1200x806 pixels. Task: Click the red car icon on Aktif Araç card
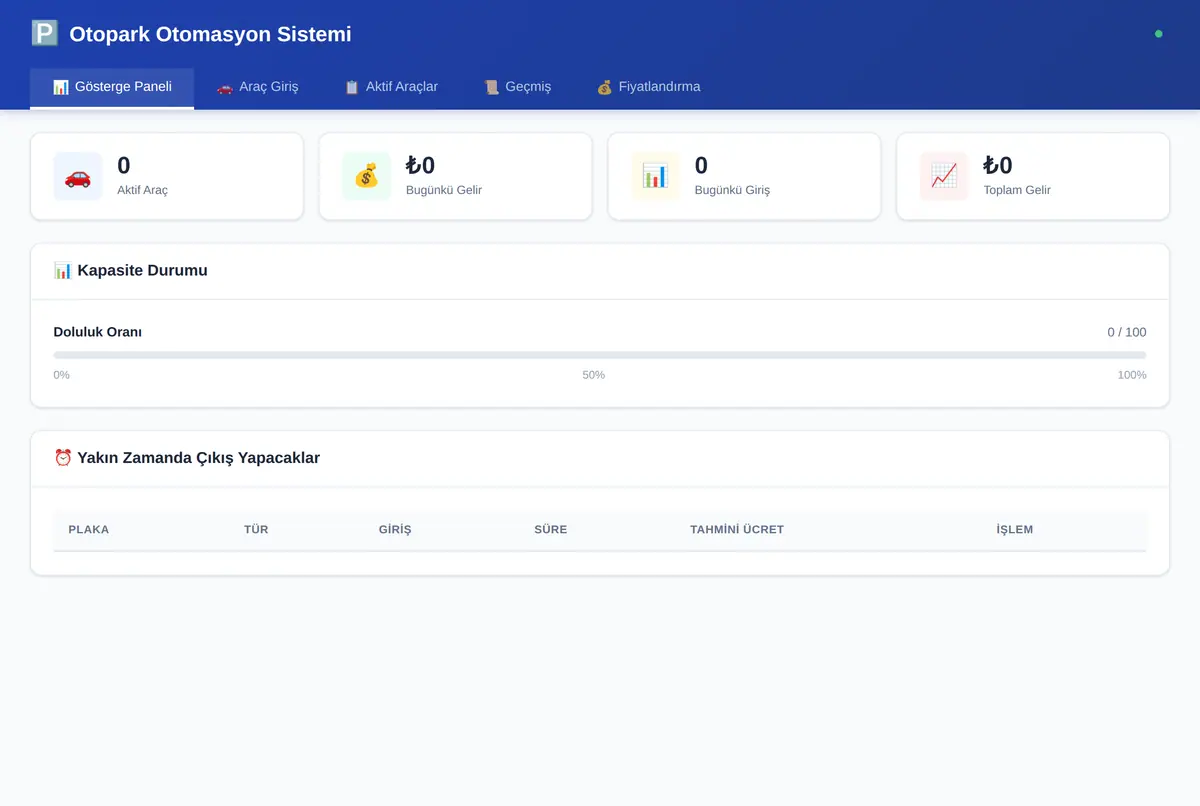point(78,177)
